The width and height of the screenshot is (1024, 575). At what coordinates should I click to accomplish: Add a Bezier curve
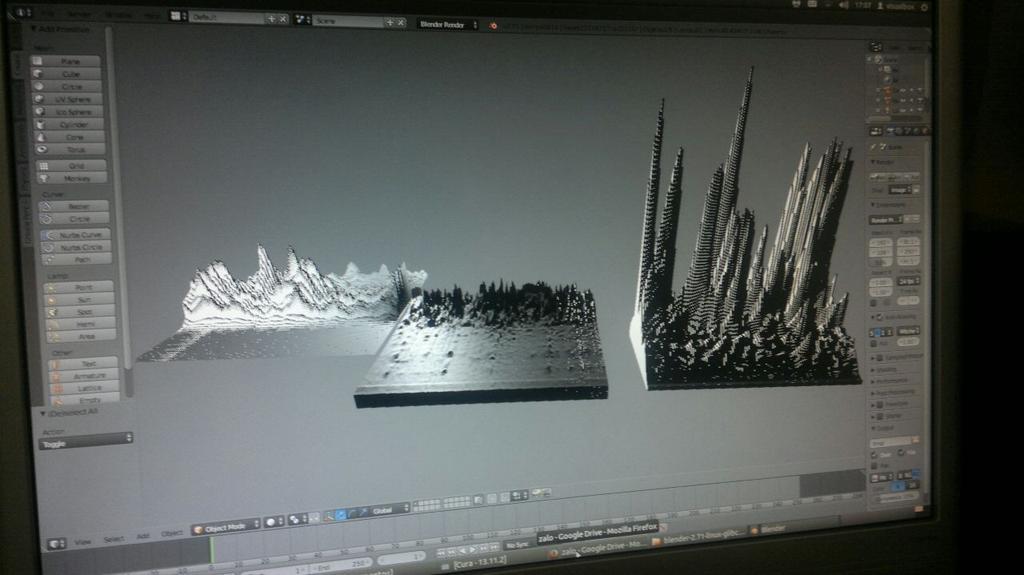pyautogui.click(x=74, y=206)
